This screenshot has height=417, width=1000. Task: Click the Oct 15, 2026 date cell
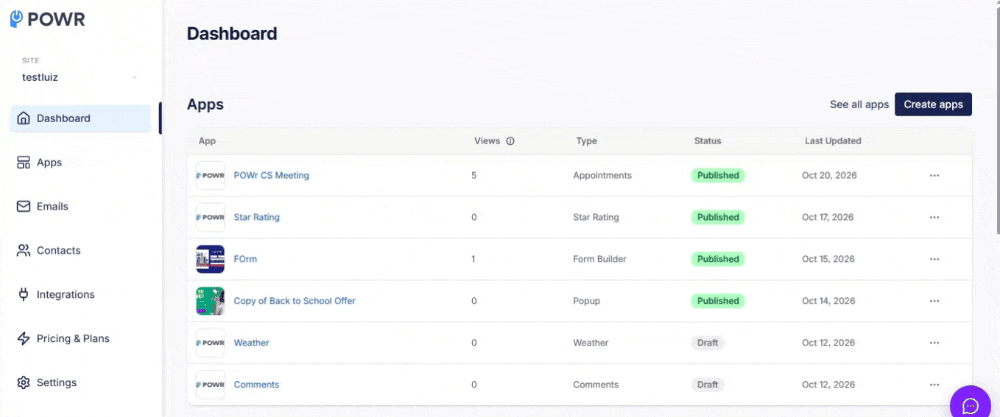point(829,260)
